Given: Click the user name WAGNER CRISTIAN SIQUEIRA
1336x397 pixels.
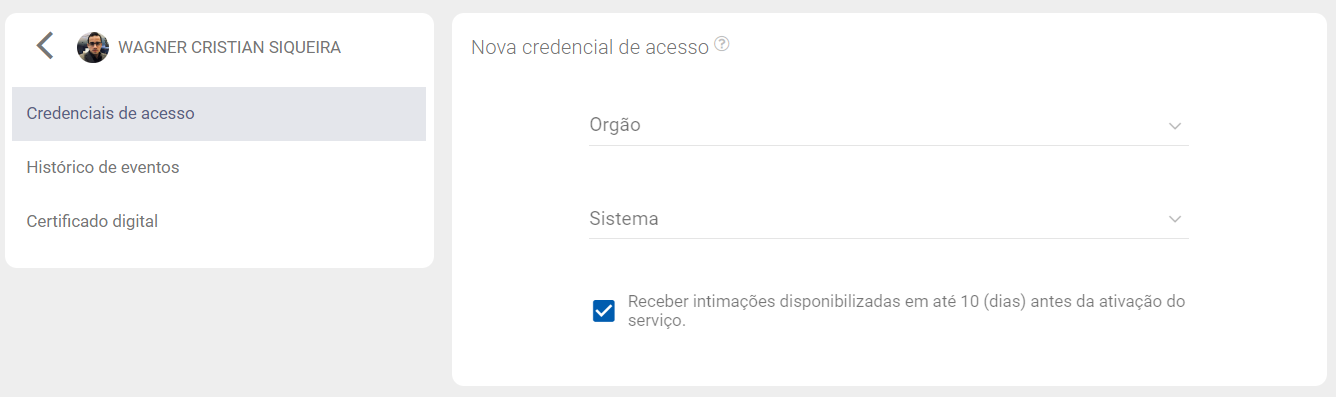Looking at the screenshot, I should coord(229,47).
